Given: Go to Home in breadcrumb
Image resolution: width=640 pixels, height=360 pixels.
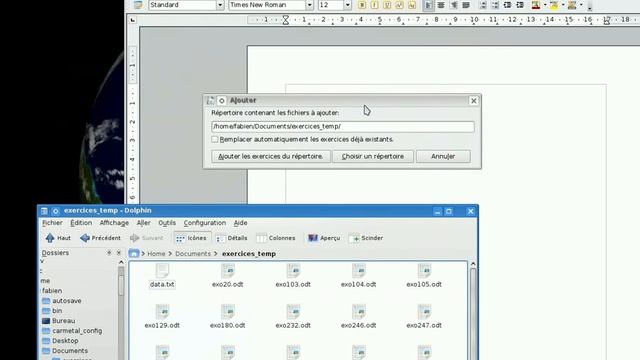Looking at the screenshot, I should (156, 253).
